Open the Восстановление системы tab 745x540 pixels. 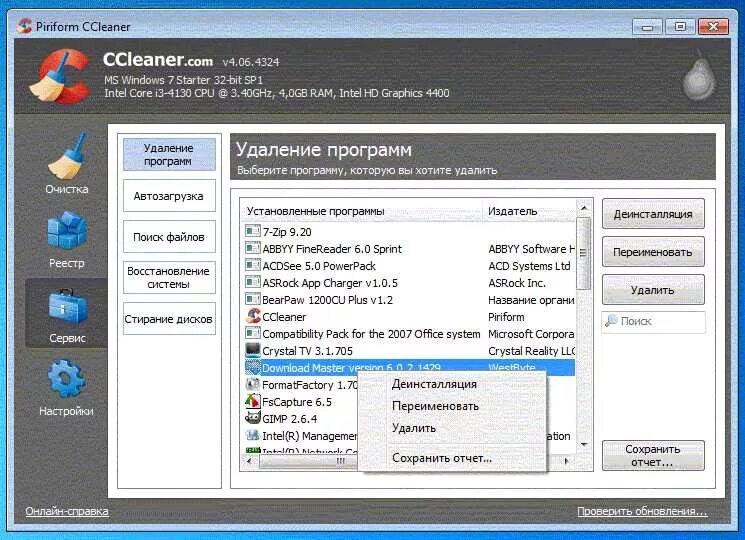pos(169,277)
